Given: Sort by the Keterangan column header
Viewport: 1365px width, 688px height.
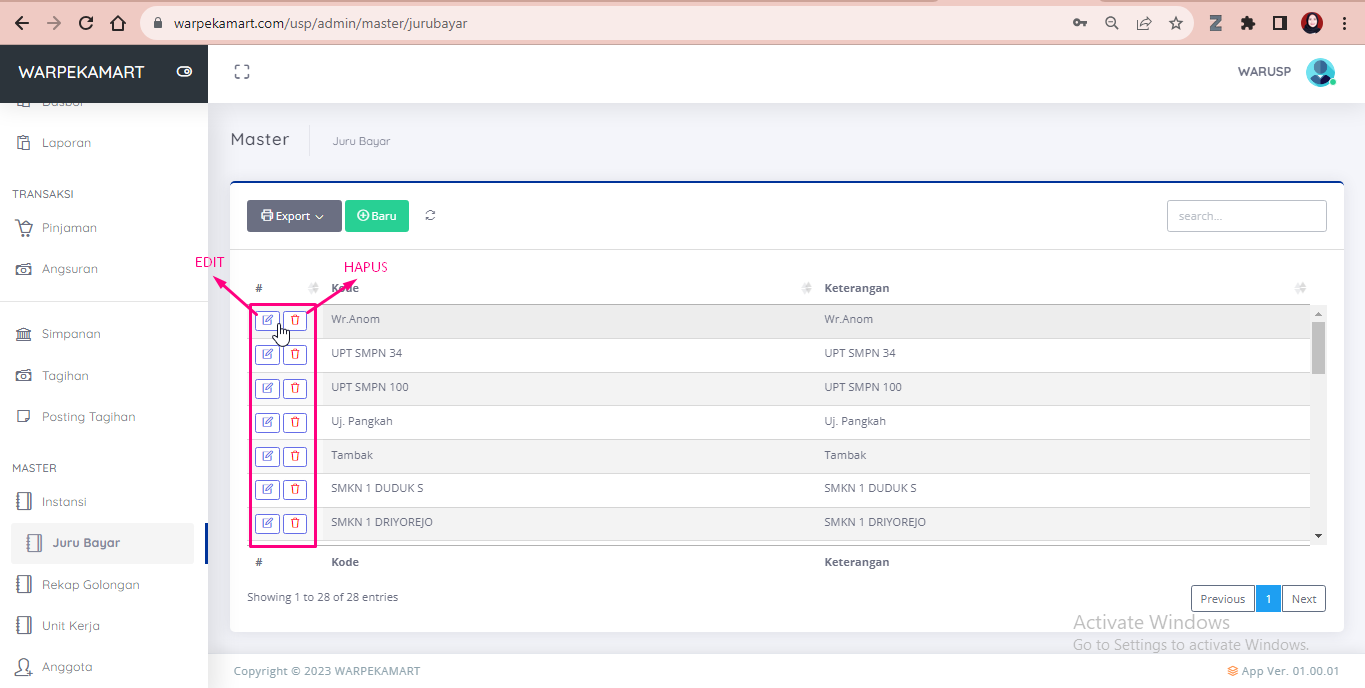Looking at the screenshot, I should [x=1063, y=288].
